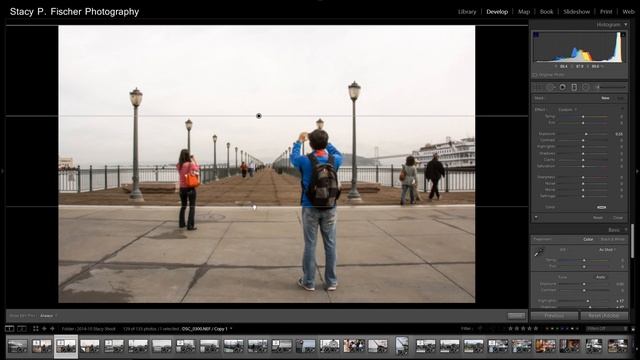Viewport: 640px width, 360px height.
Task: Select the Graduated Filter tool
Action: 574,87
